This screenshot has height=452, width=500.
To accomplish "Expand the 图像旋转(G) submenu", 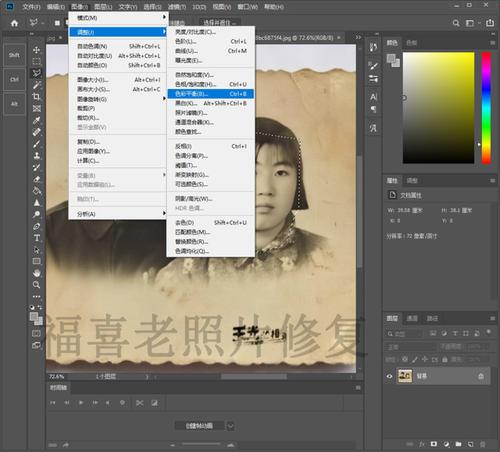I will tap(118, 99).
